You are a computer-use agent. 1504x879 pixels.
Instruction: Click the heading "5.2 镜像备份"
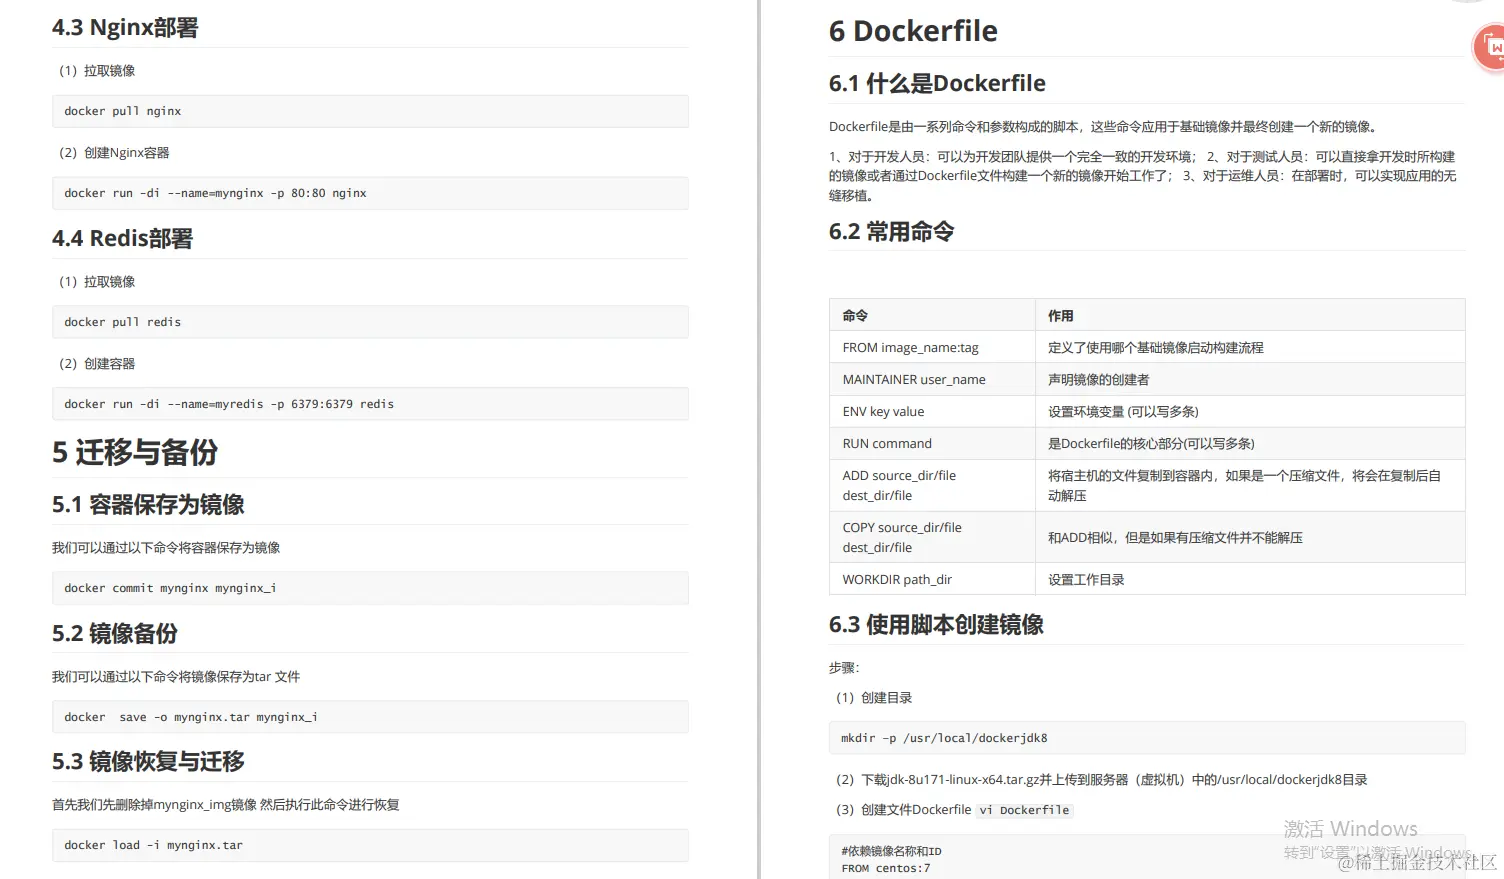[115, 633]
